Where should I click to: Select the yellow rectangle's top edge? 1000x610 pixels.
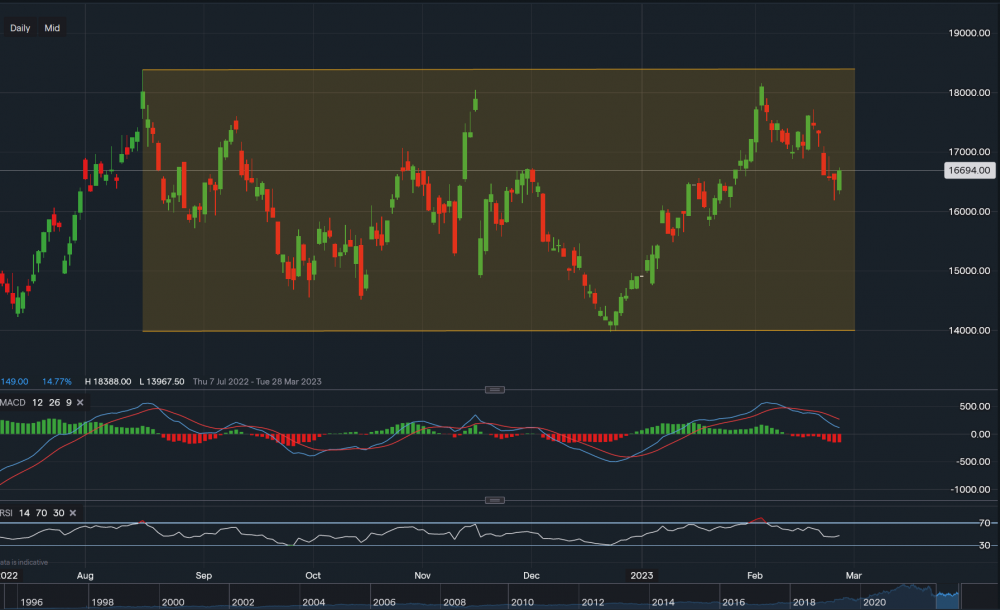[x=500, y=69]
